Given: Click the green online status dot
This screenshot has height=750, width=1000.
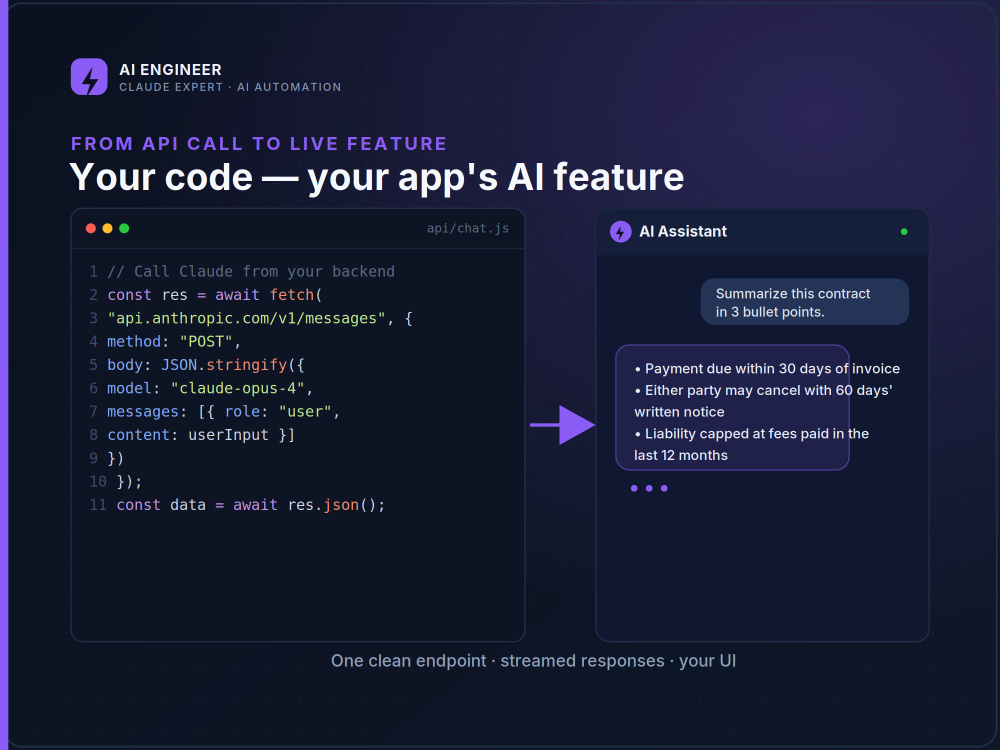Looking at the screenshot, I should point(904,232).
